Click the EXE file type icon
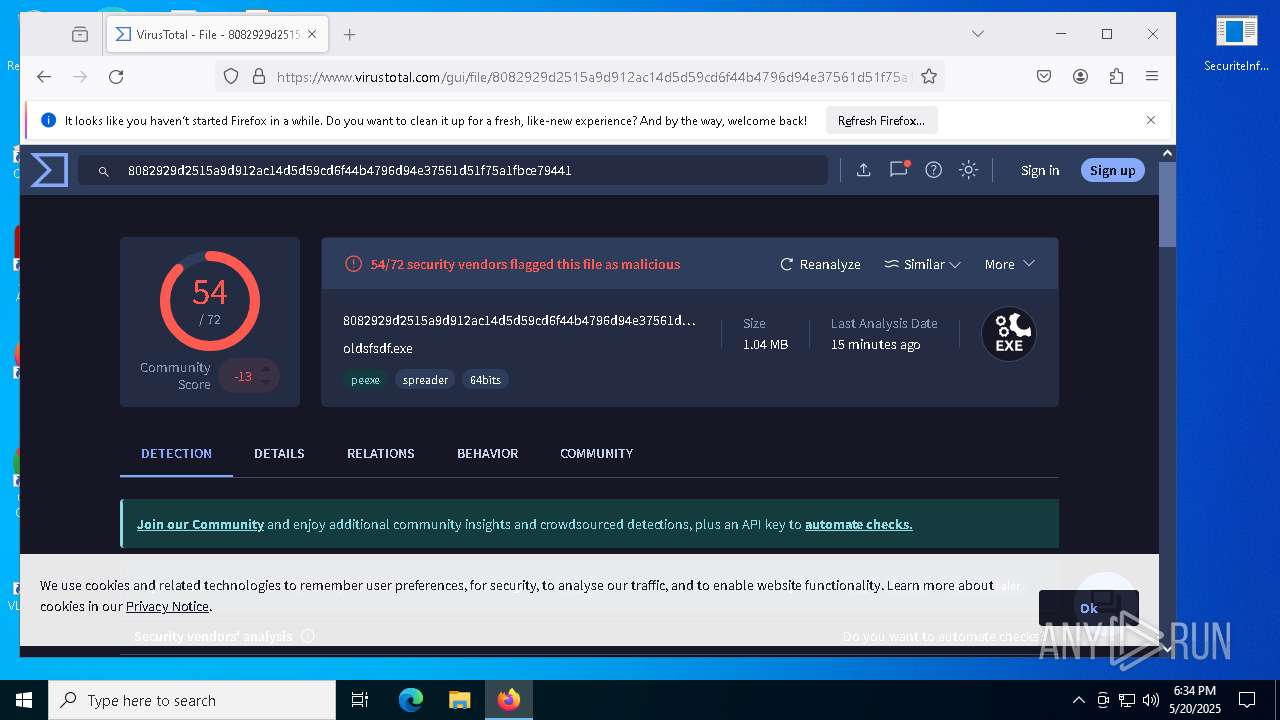 (1008, 334)
